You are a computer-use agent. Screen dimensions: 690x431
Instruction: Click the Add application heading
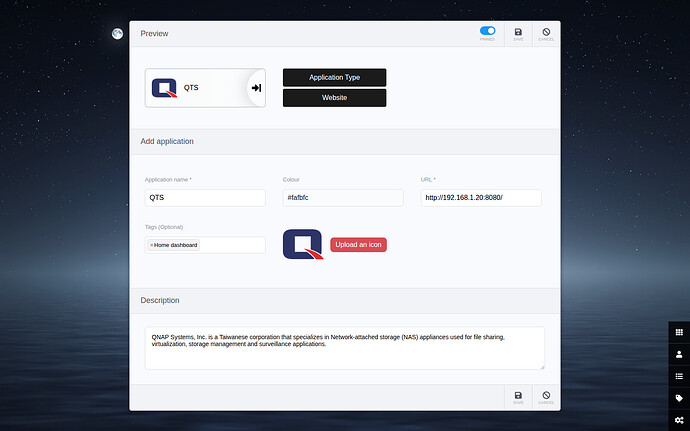(x=167, y=141)
